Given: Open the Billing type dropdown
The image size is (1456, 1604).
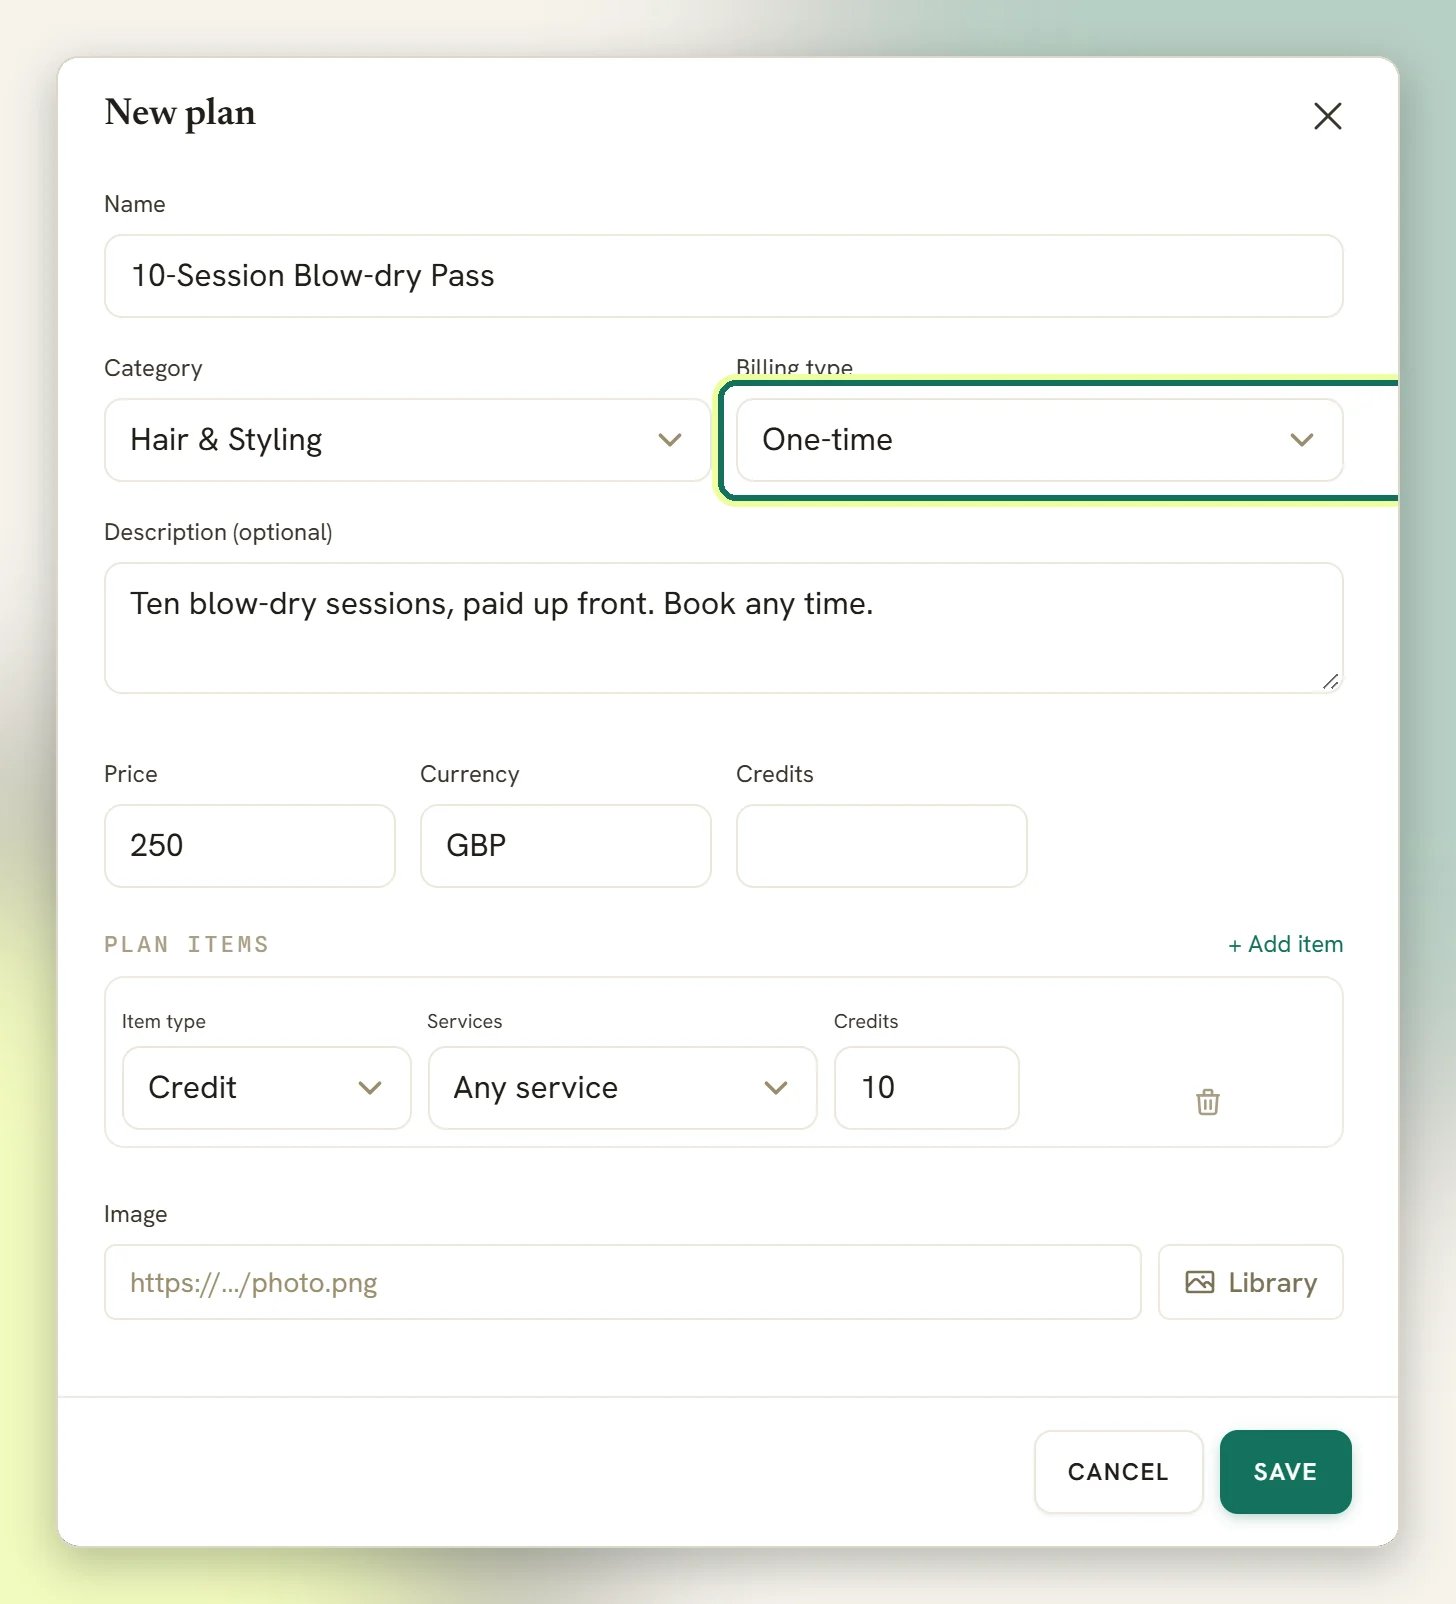Looking at the screenshot, I should click(1039, 440).
